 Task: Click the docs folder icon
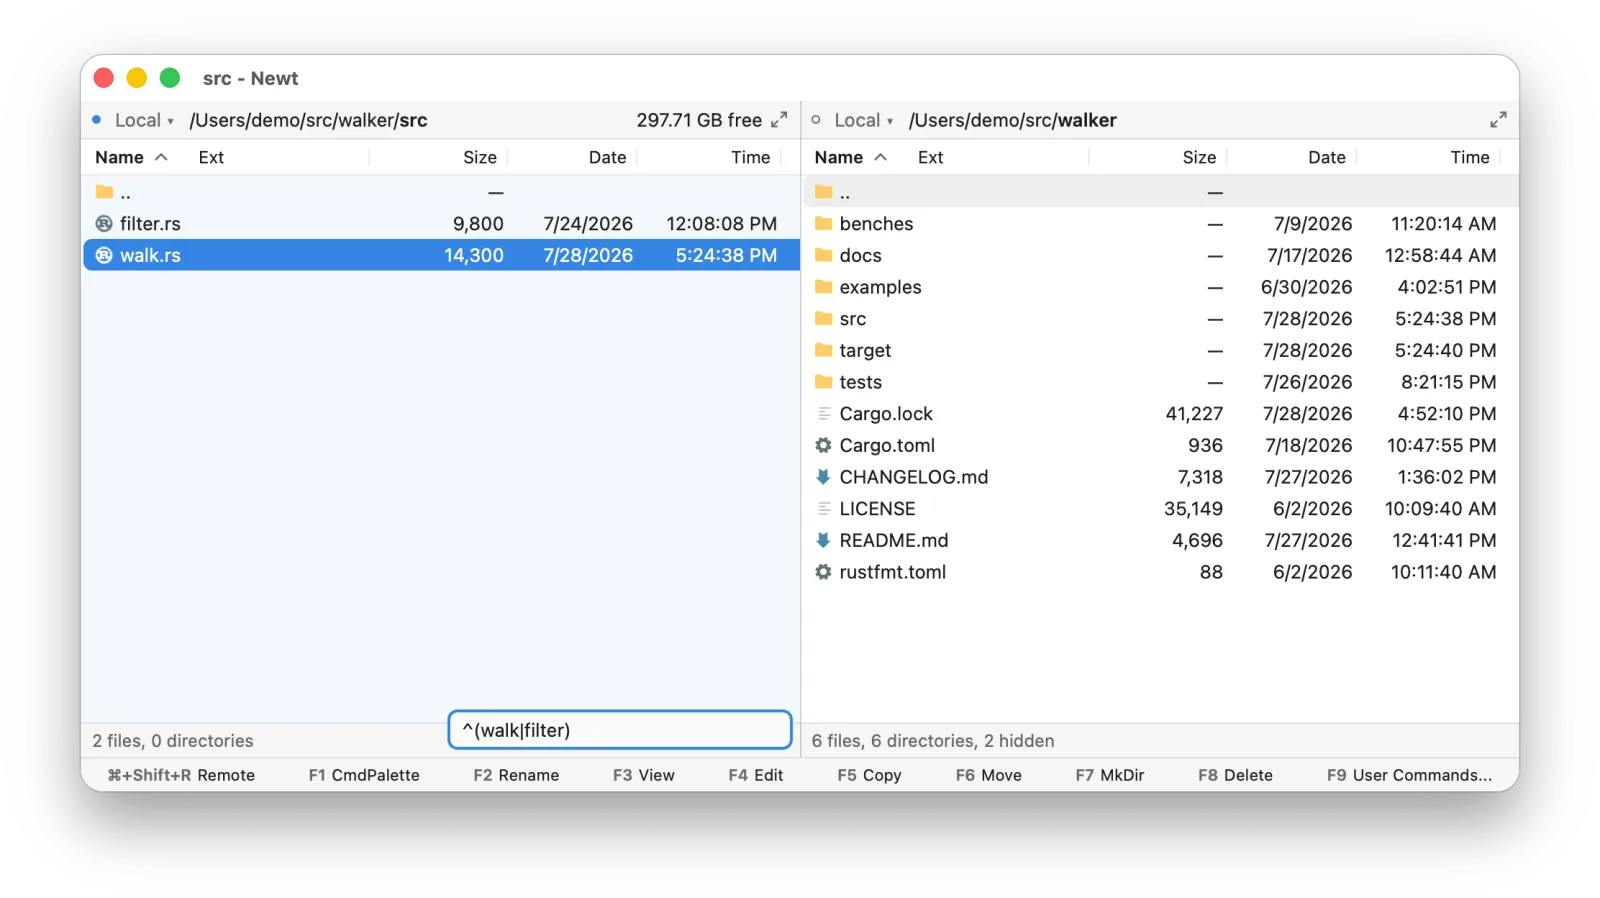(823, 256)
